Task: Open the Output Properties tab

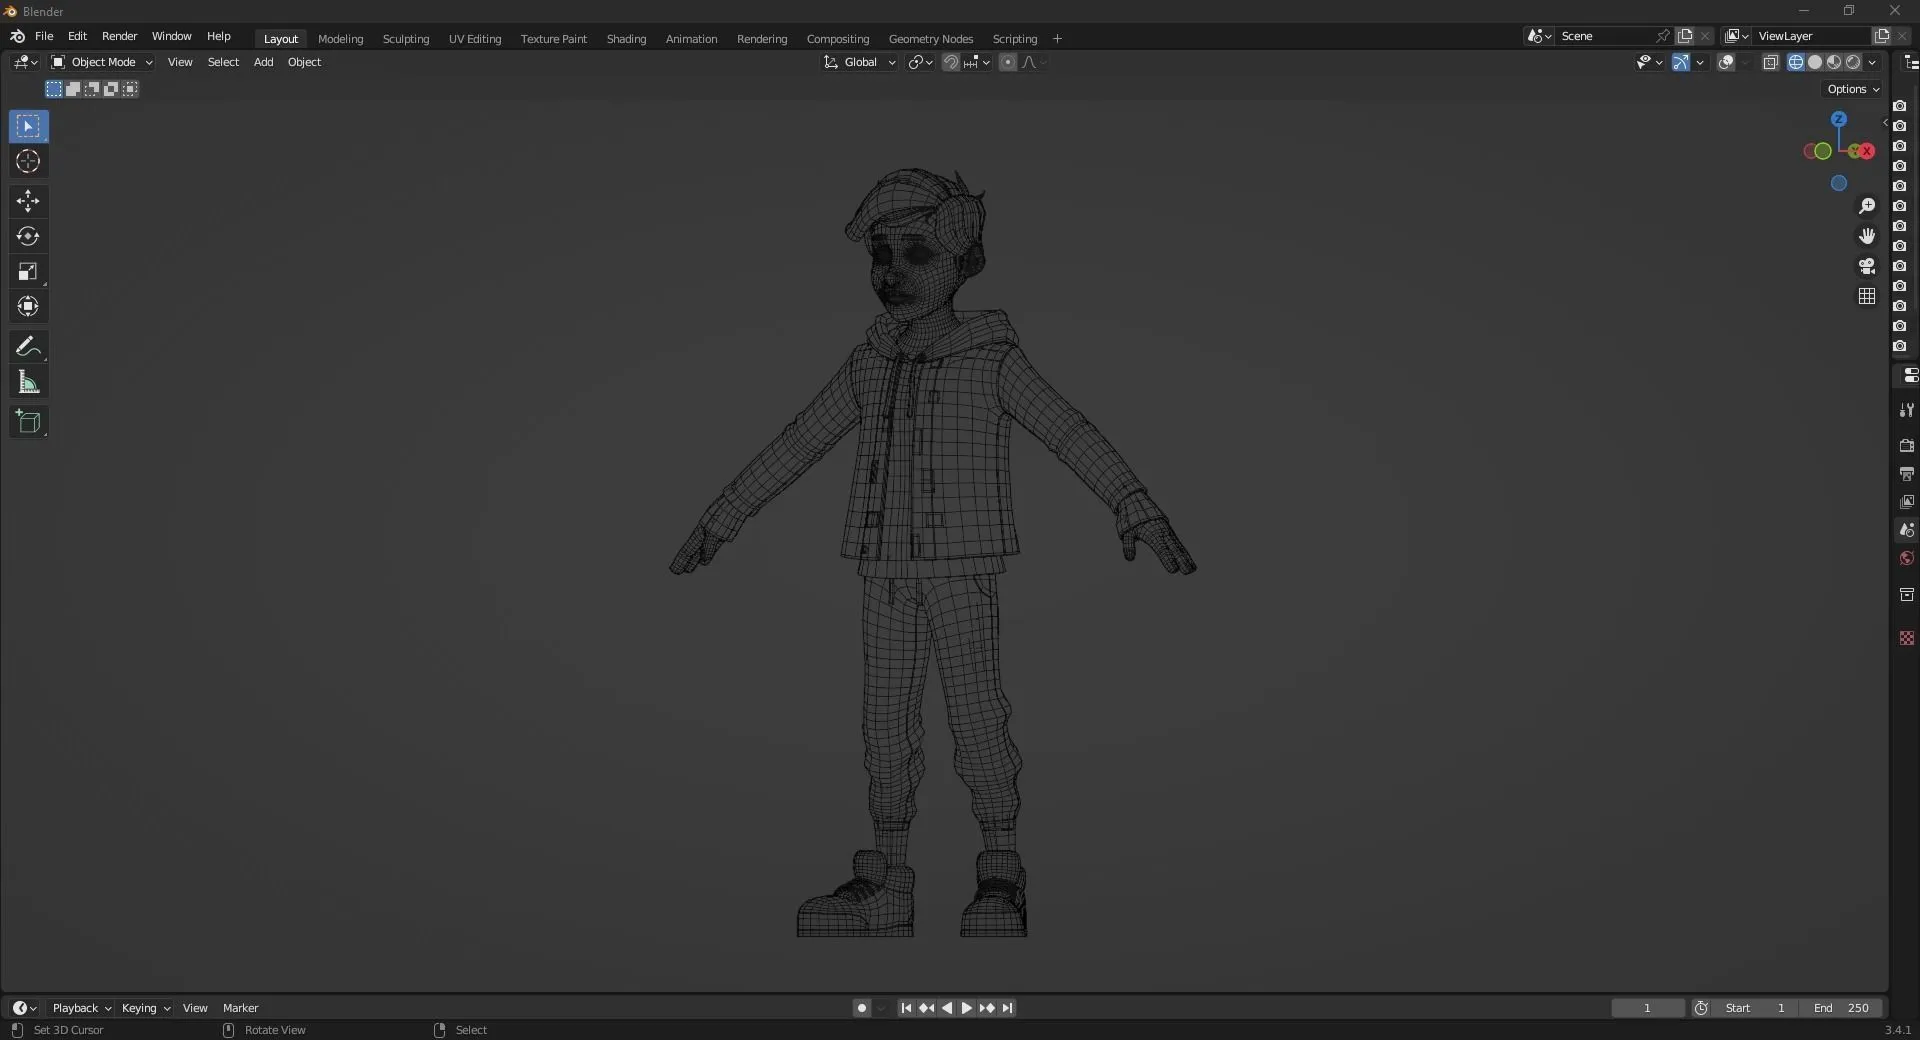Action: (1908, 473)
